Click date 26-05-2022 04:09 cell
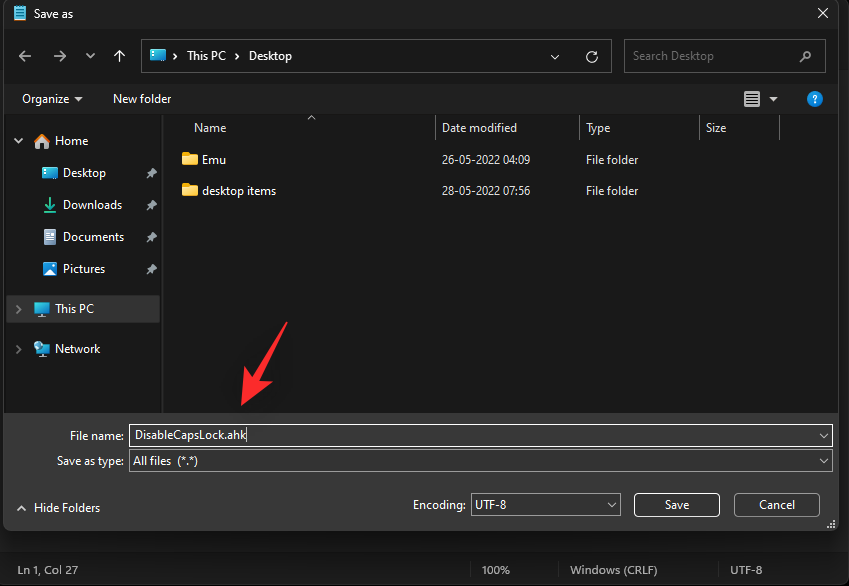This screenshot has height=586, width=849. [x=486, y=160]
